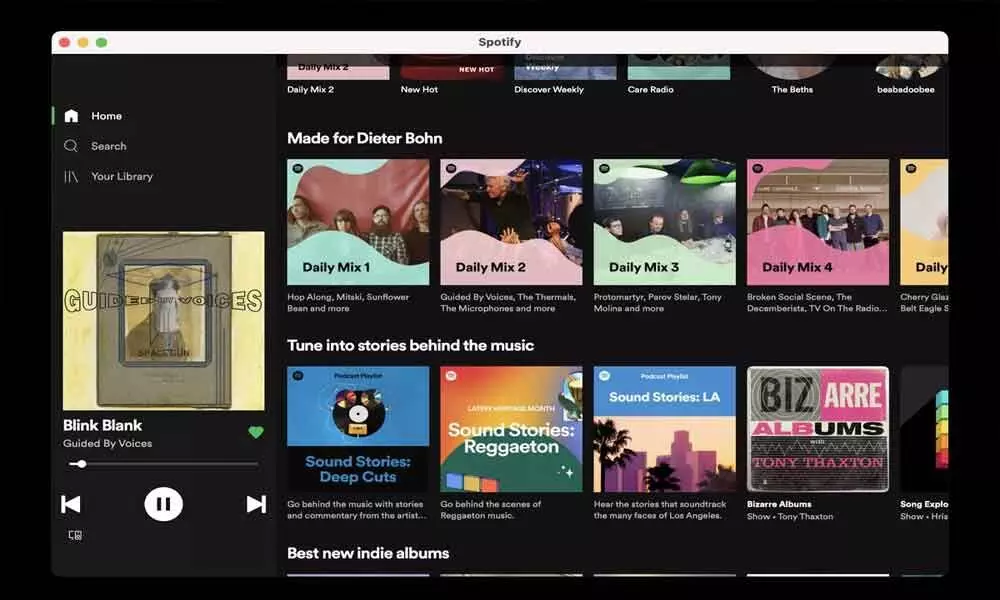Click Spotify logo on Daily Mix 4 cover
The height and width of the screenshot is (600, 1000).
758,169
